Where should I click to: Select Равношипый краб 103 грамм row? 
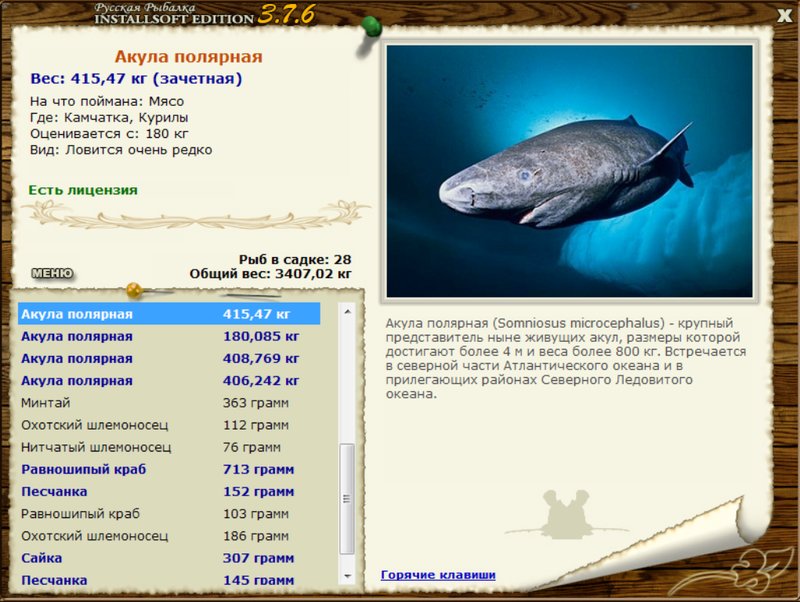pos(169,514)
